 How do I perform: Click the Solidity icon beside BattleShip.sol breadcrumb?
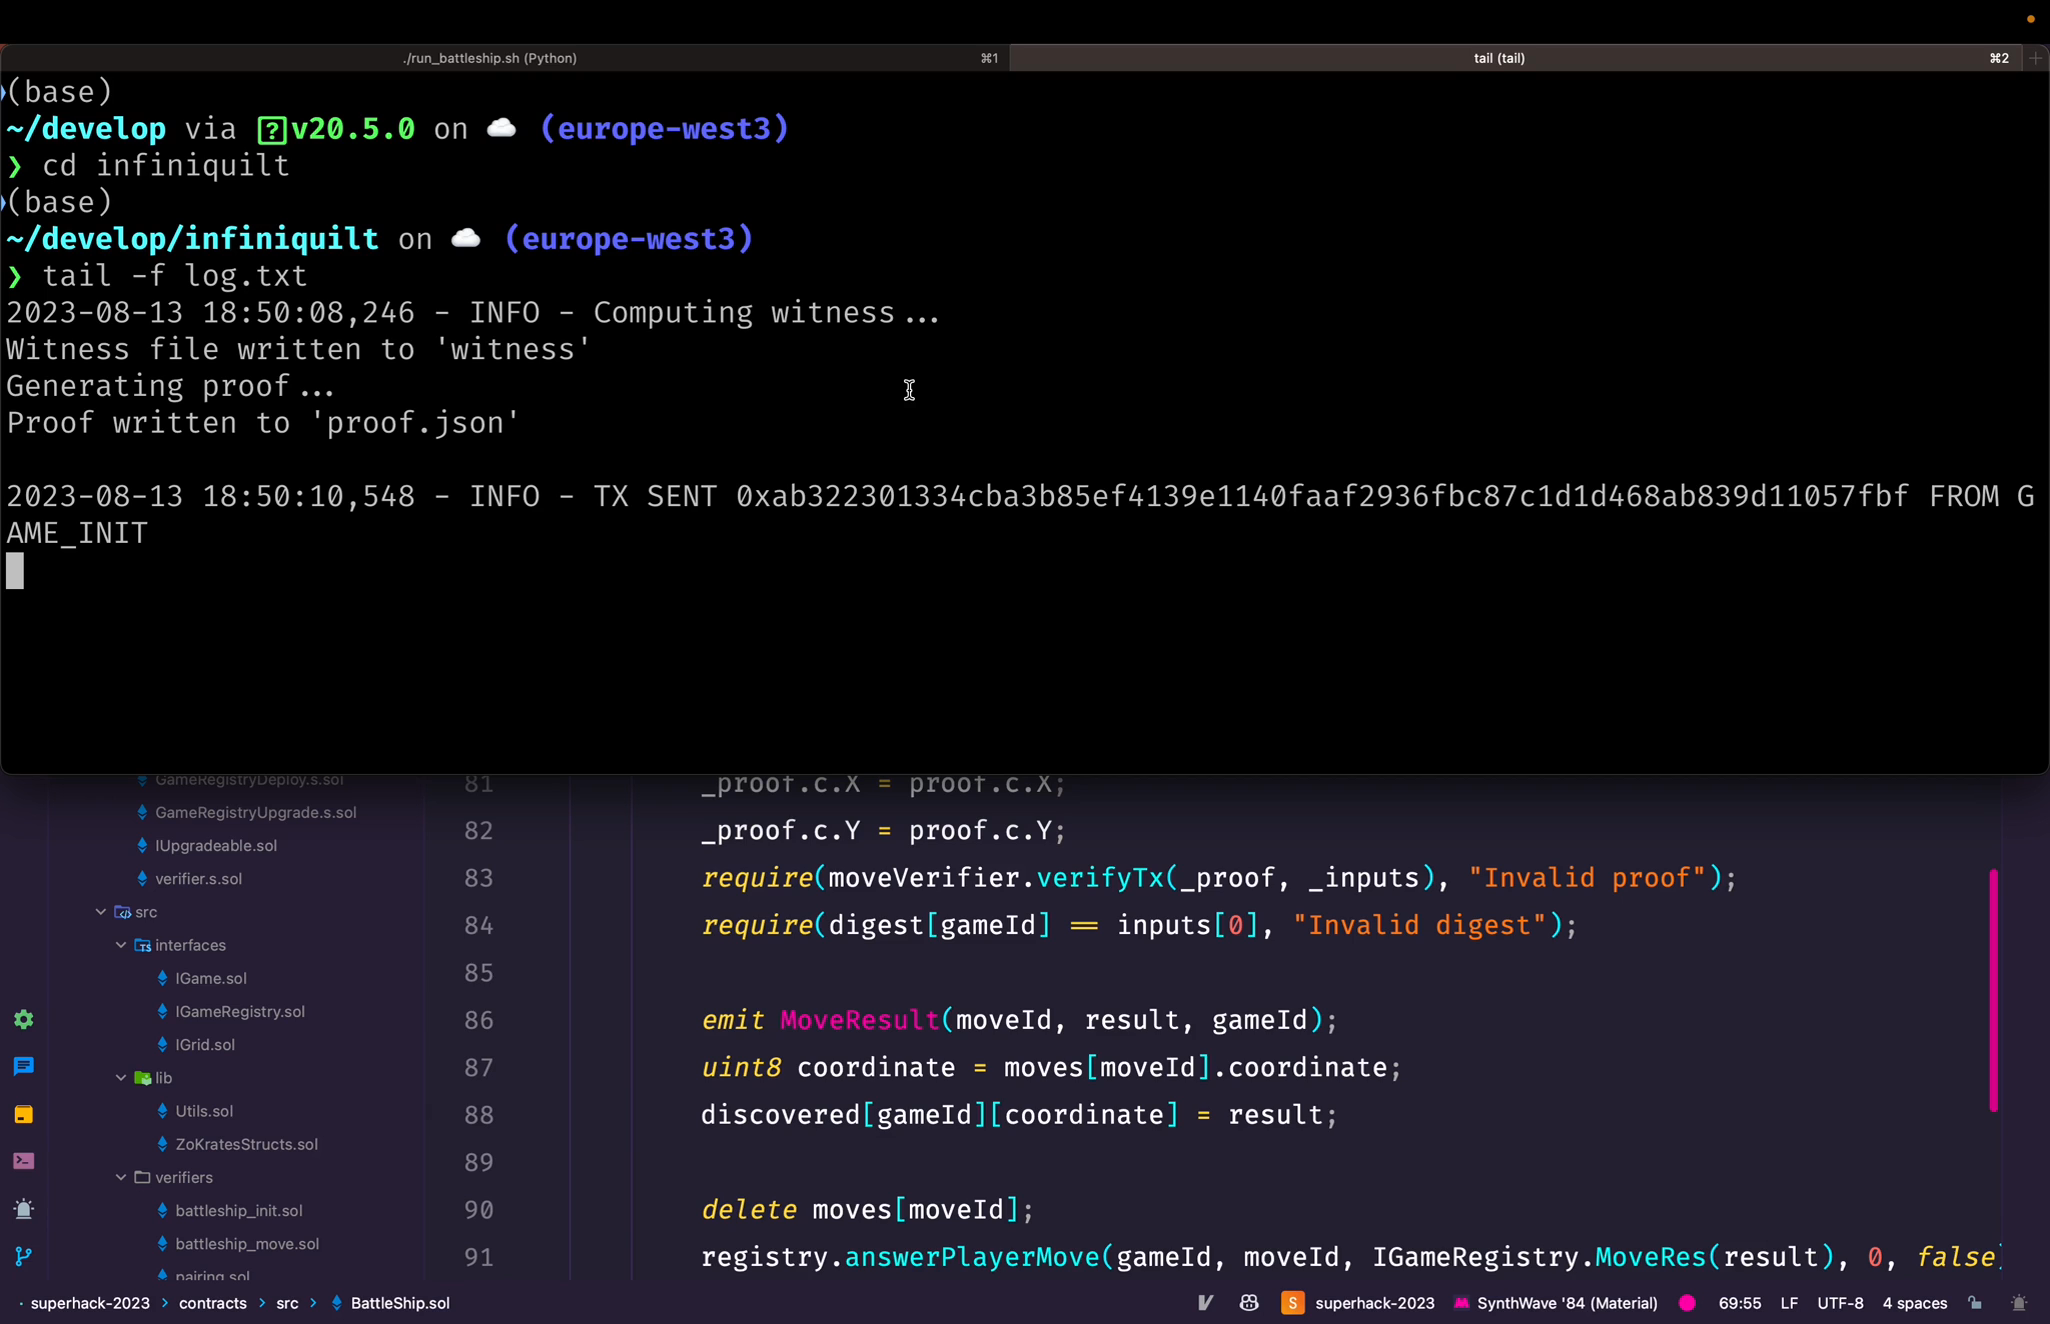coord(336,1303)
